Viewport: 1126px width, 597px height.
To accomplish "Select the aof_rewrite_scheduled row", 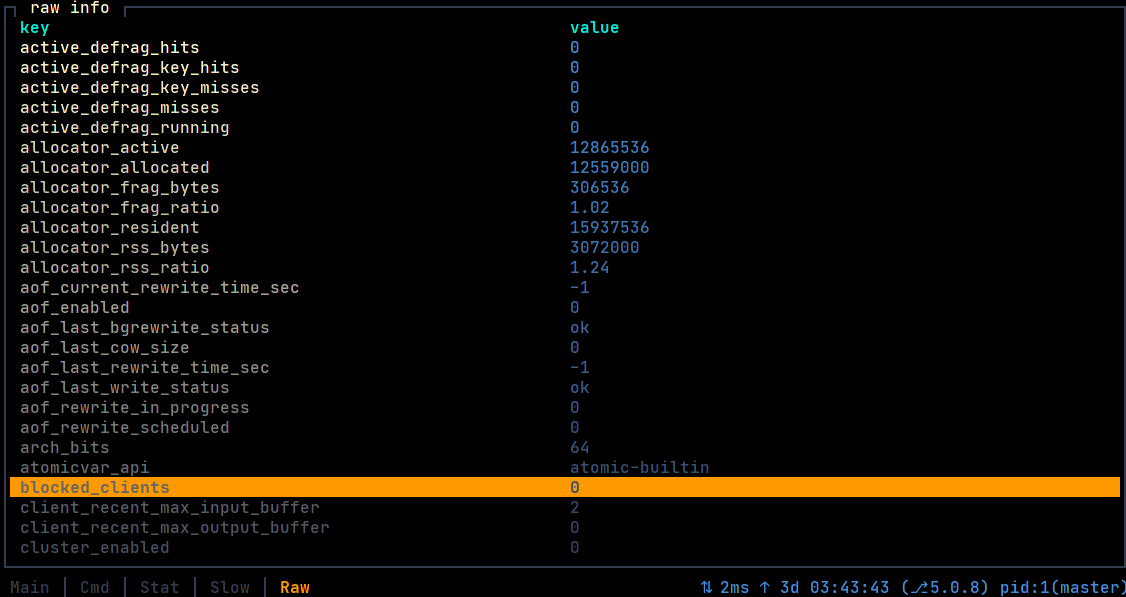I will (x=565, y=428).
